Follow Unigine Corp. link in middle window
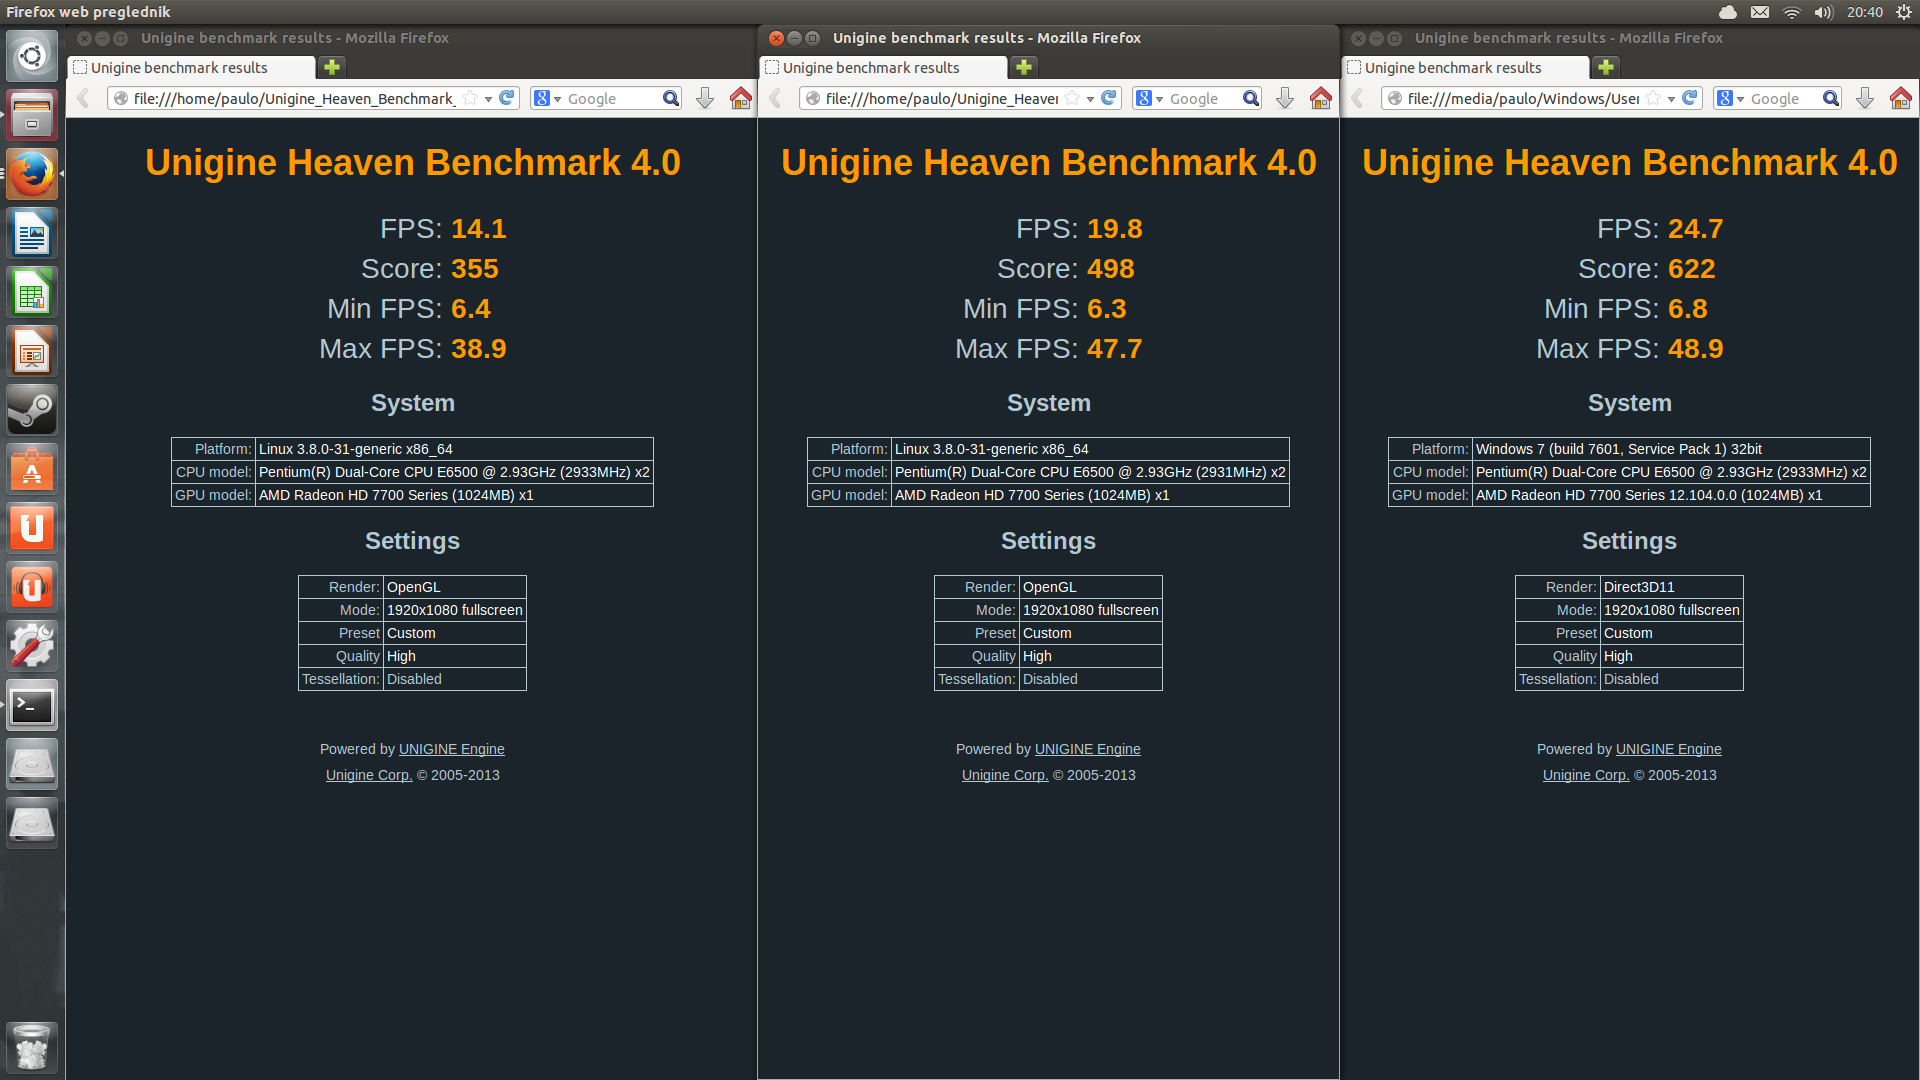Image resolution: width=1920 pixels, height=1080 pixels. pyautogui.click(x=1005, y=775)
